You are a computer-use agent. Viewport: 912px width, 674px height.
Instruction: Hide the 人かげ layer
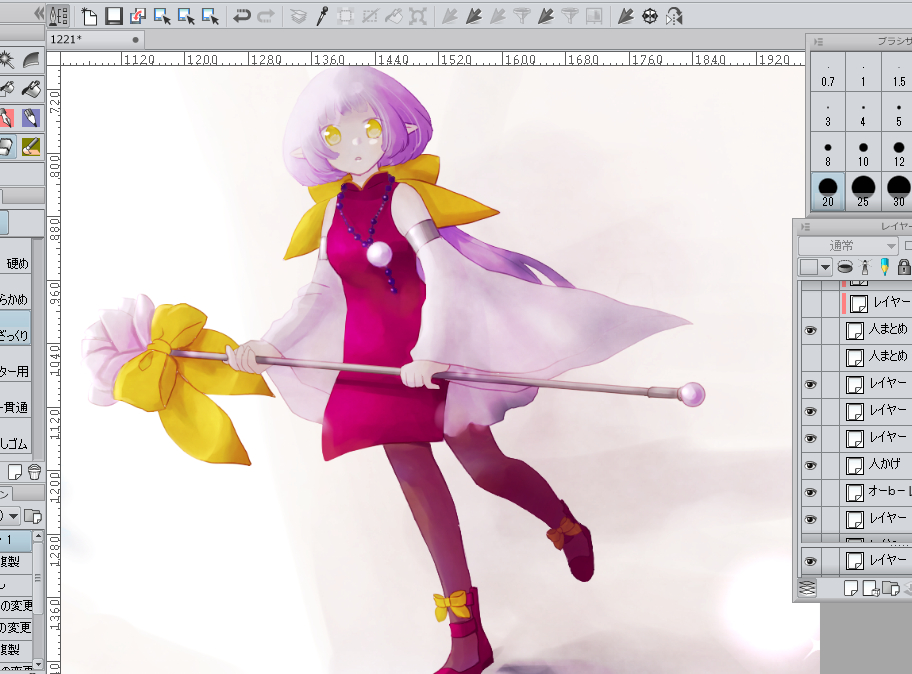click(x=811, y=465)
